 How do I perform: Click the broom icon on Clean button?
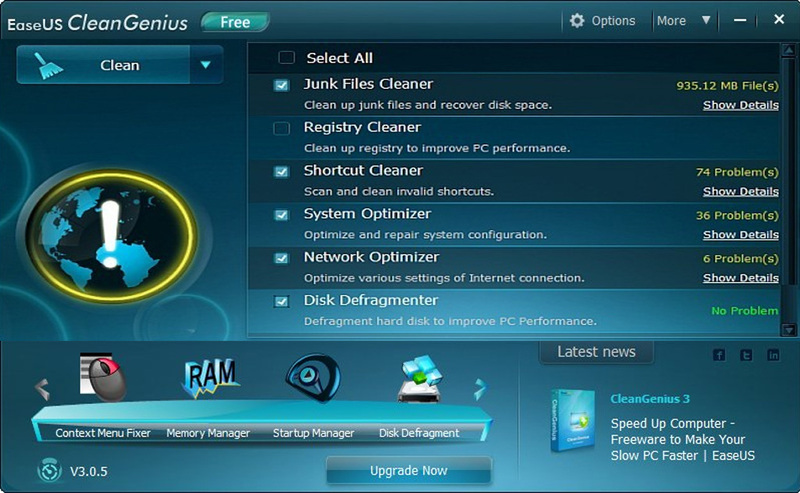coord(47,66)
